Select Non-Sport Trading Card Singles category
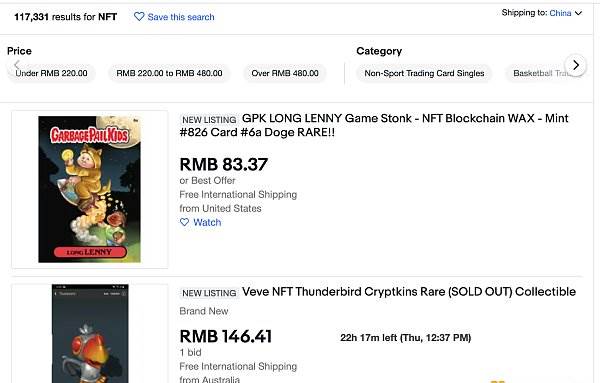 tap(424, 73)
